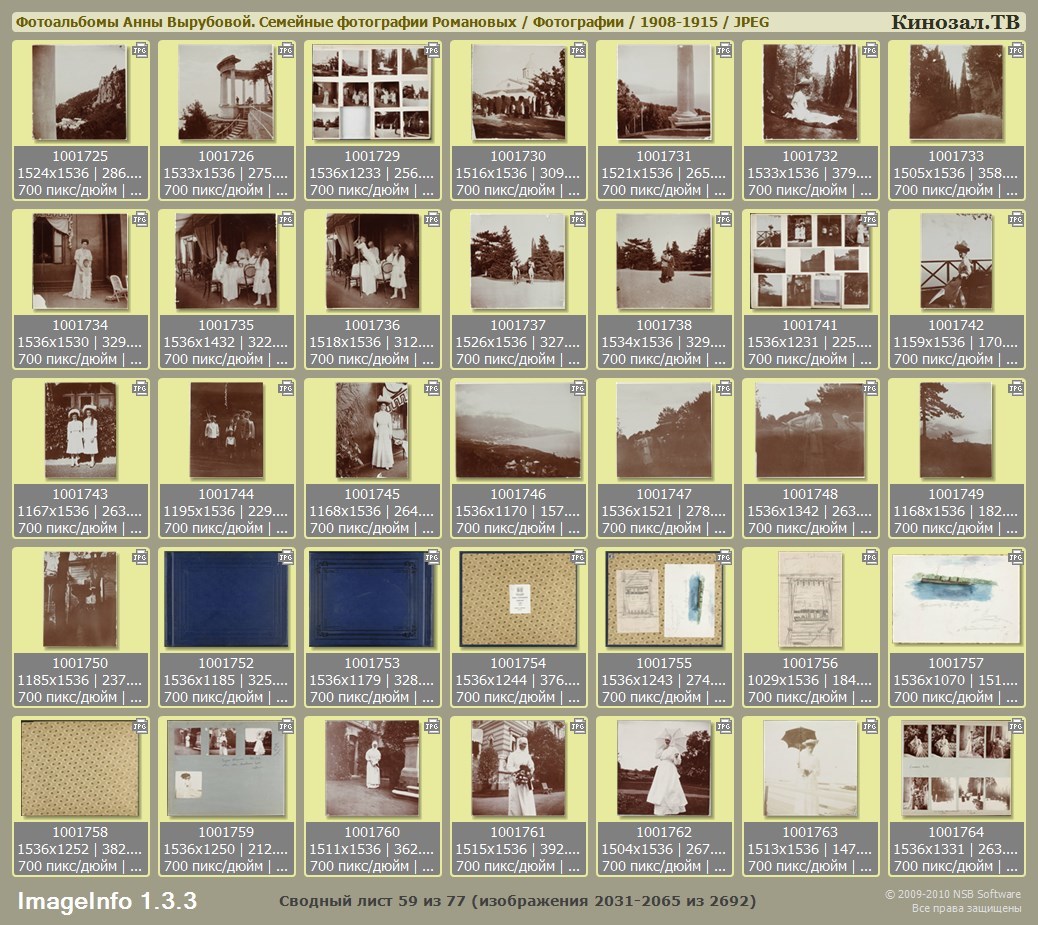Click the JPG icon on thumbnail 1001742
The image size is (1038, 925).
click(1016, 219)
